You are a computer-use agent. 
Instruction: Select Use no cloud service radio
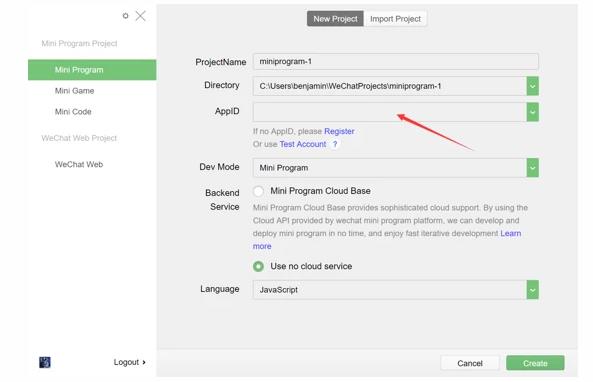[258, 266]
